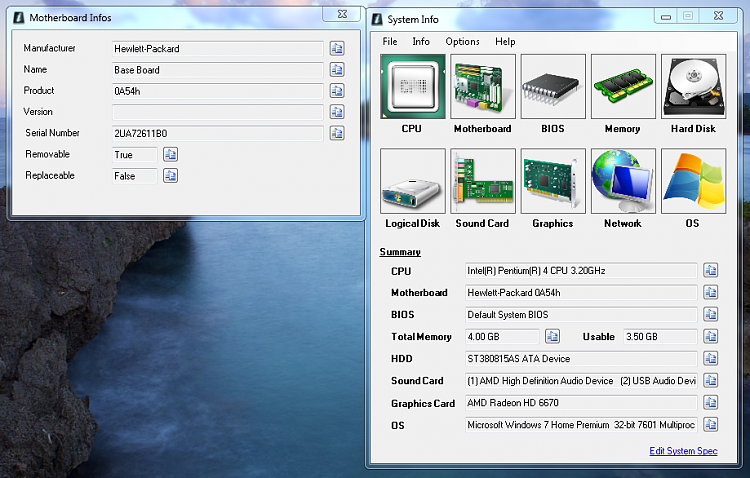The height and width of the screenshot is (478, 750).
Task: Copy the summary CPU value
Action: pos(711,270)
